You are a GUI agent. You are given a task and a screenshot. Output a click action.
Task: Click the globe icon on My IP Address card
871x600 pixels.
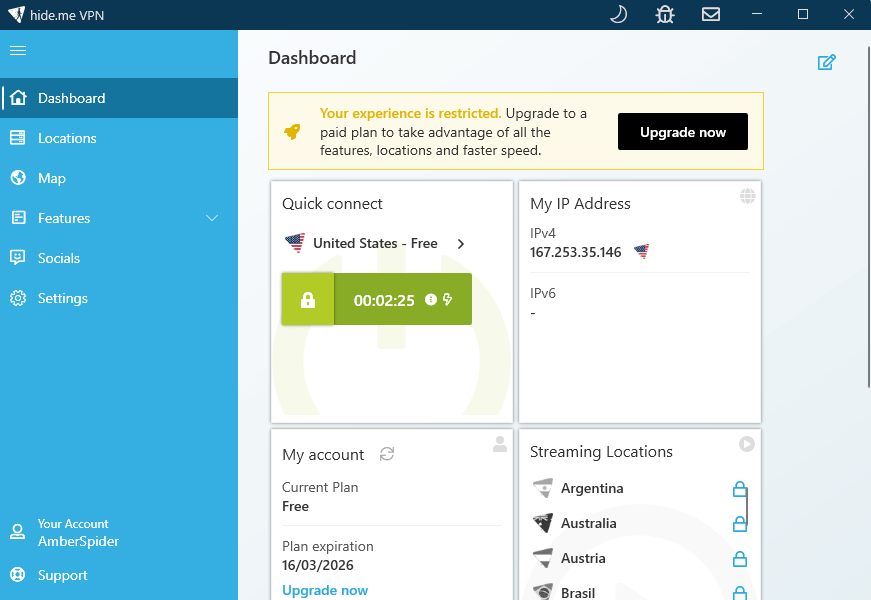coord(747,196)
